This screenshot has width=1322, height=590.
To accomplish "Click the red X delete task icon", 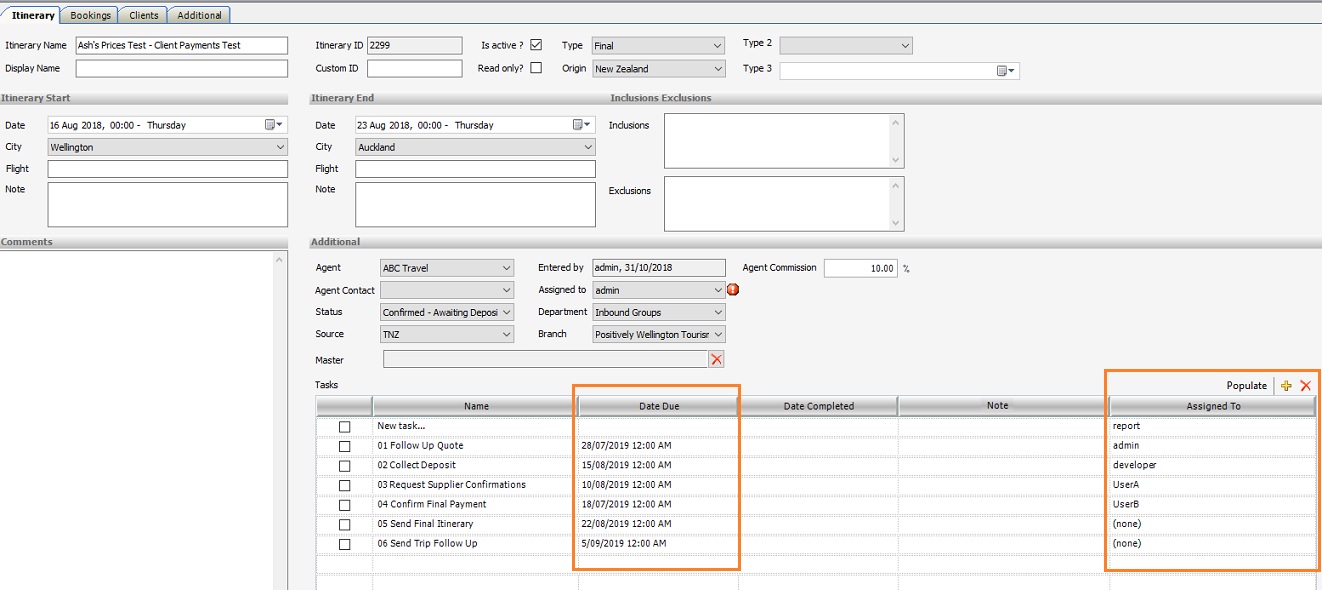I will 1305,386.
